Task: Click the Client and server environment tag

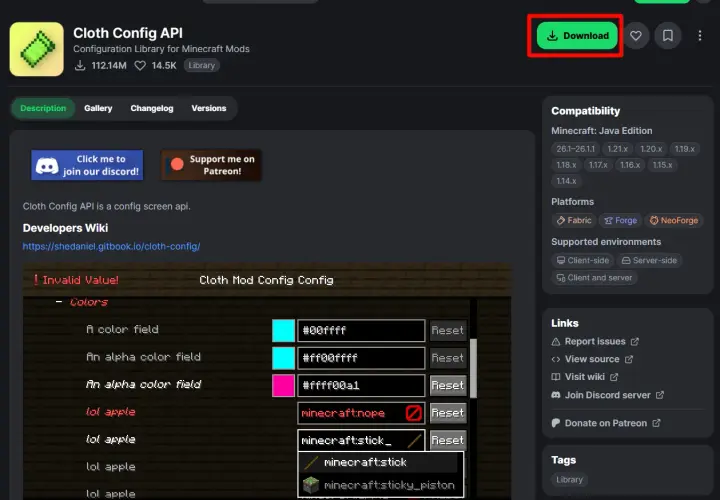Action: point(594,278)
